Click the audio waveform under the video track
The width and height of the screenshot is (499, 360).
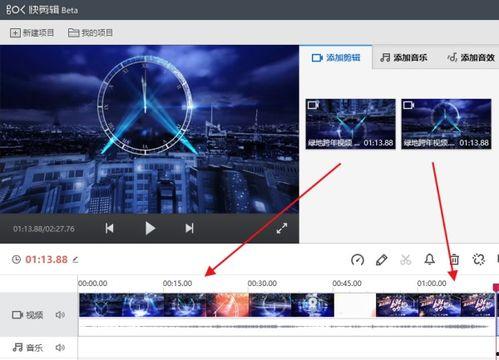click(287, 327)
